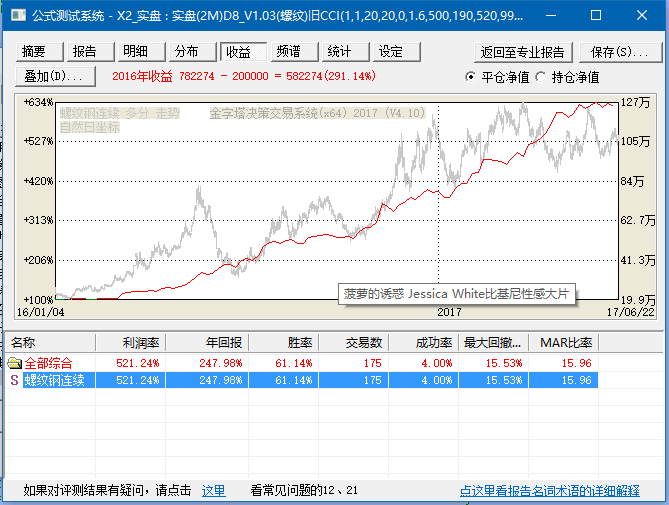
Task: Click the folder icon beside 全部综合
Action: 14,362
